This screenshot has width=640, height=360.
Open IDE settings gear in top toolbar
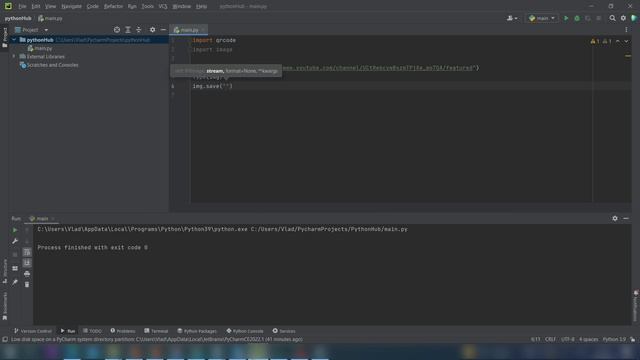pyautogui.click(x=623, y=18)
